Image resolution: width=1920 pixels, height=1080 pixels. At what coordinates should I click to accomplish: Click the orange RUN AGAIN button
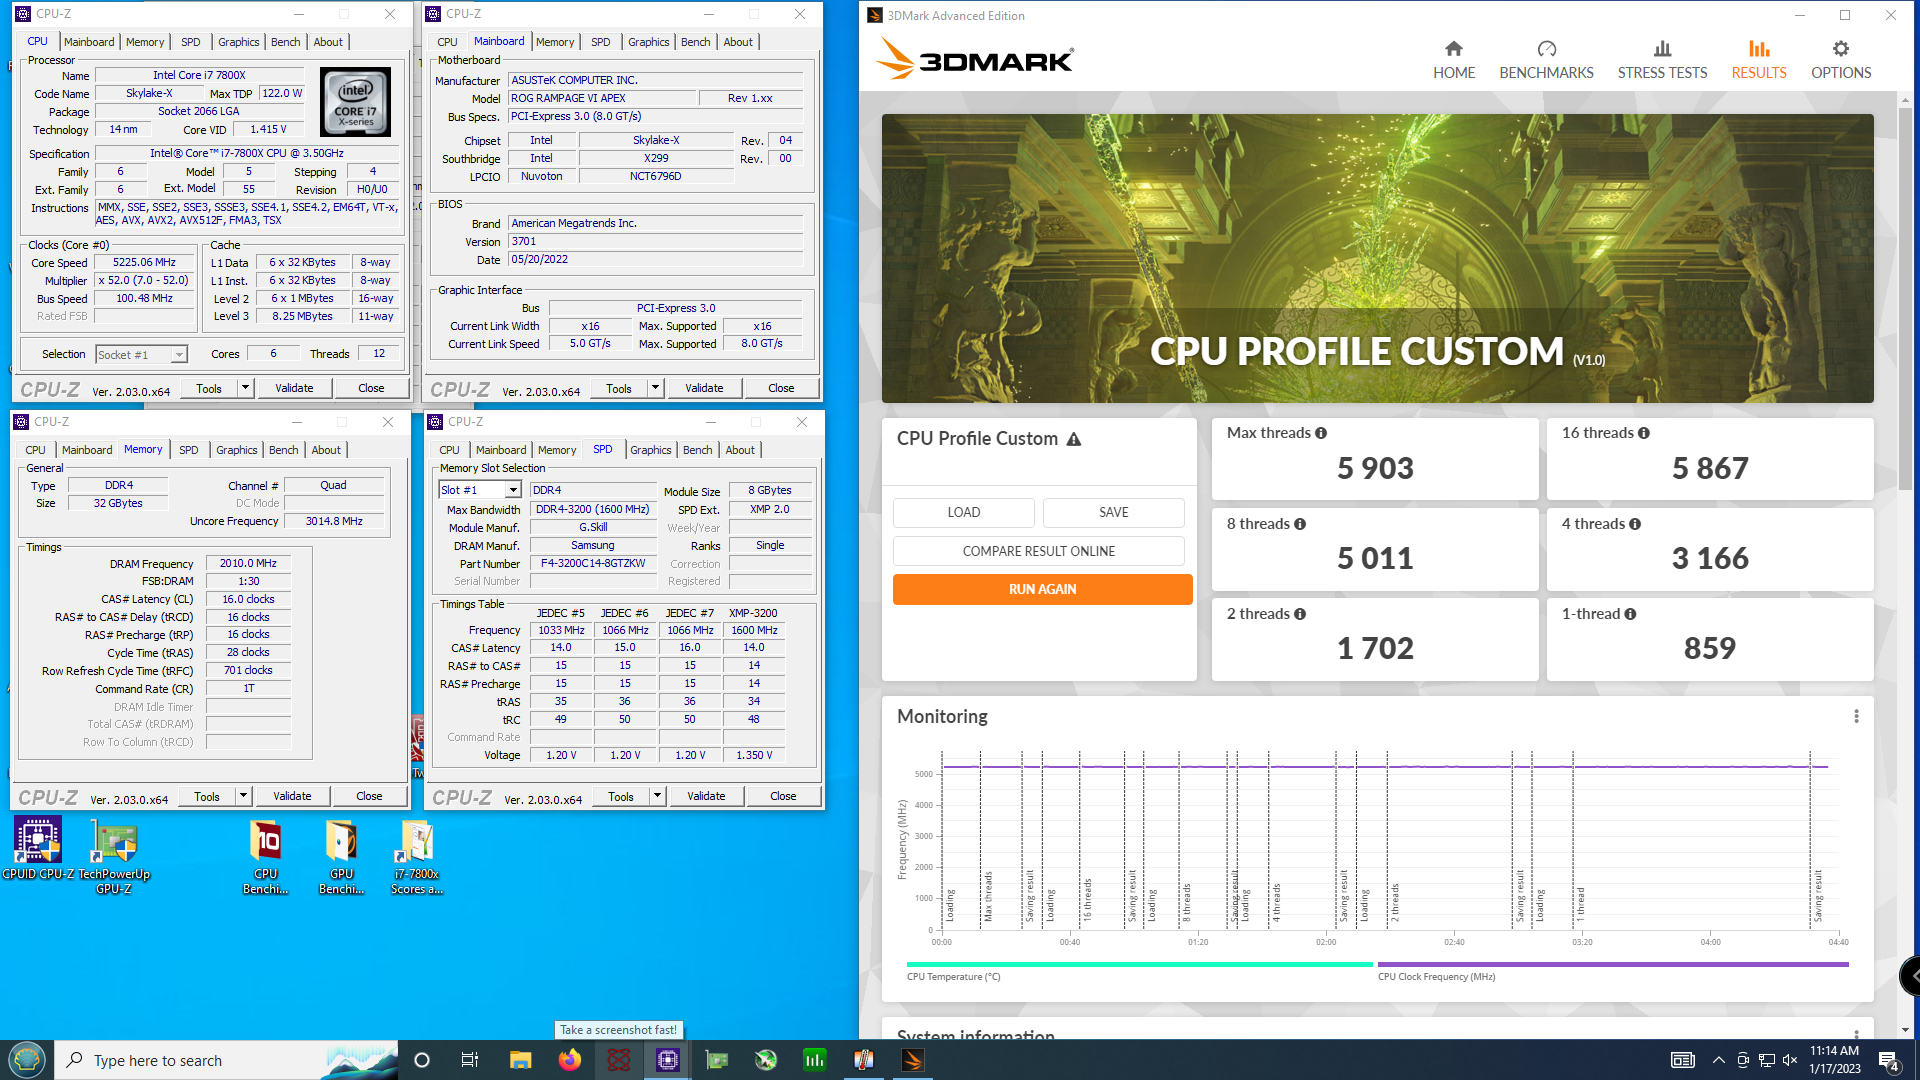click(1042, 589)
